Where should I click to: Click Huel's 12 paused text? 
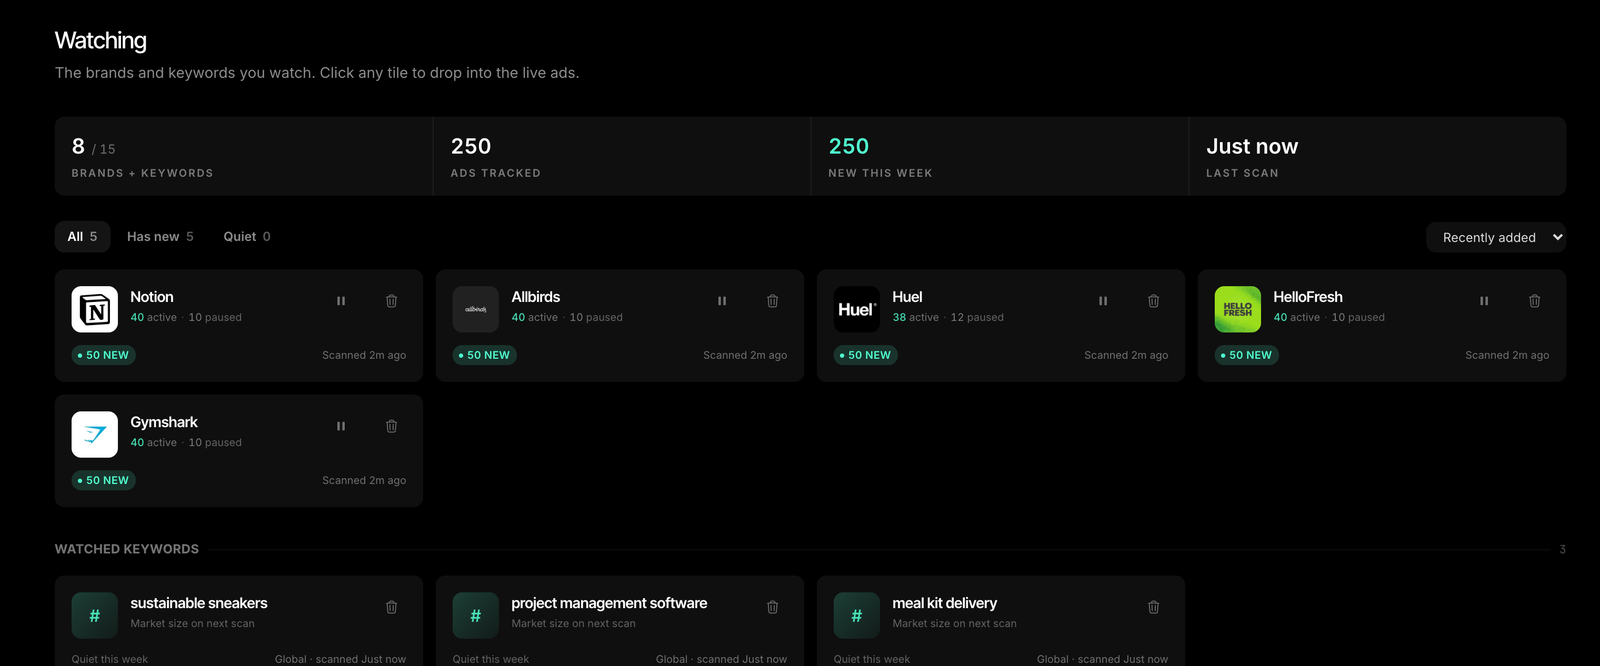(x=977, y=317)
